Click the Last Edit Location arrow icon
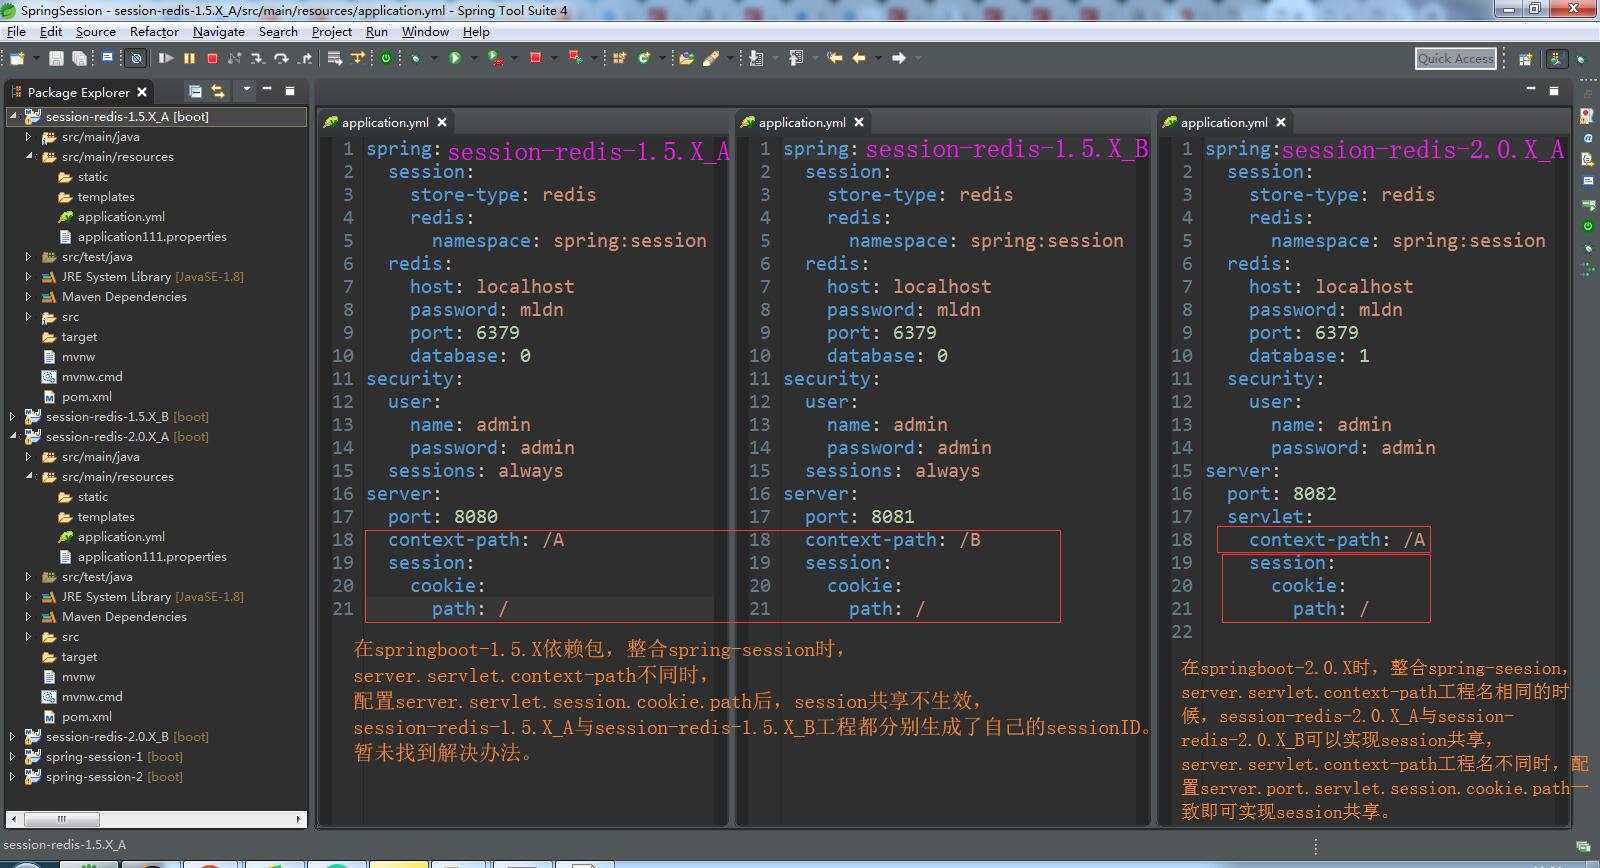This screenshot has height=868, width=1600. point(835,58)
